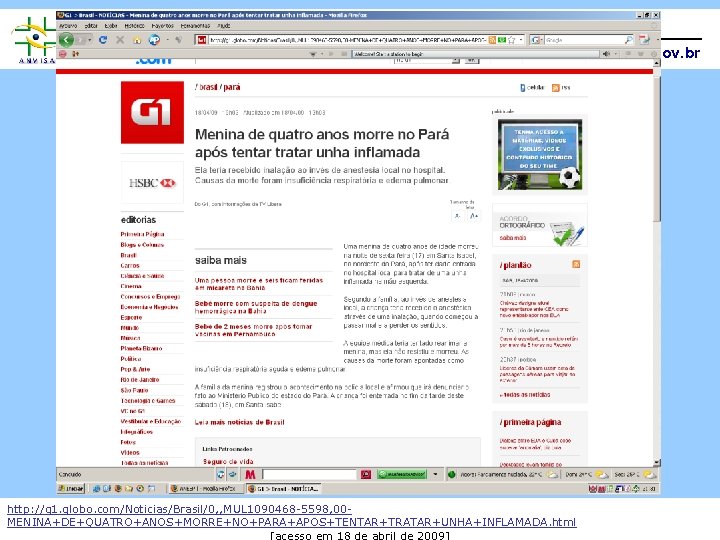
Task: Open the Exibir menu
Action: coord(111,26)
